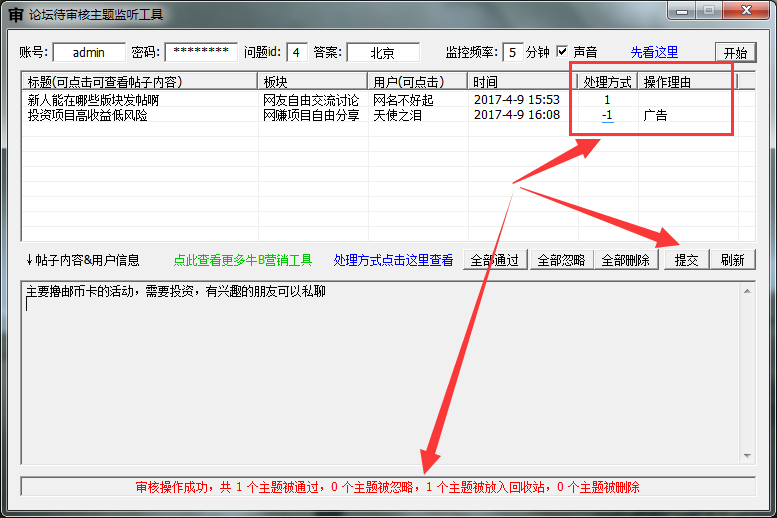Click the 提交 submit button

point(686,260)
